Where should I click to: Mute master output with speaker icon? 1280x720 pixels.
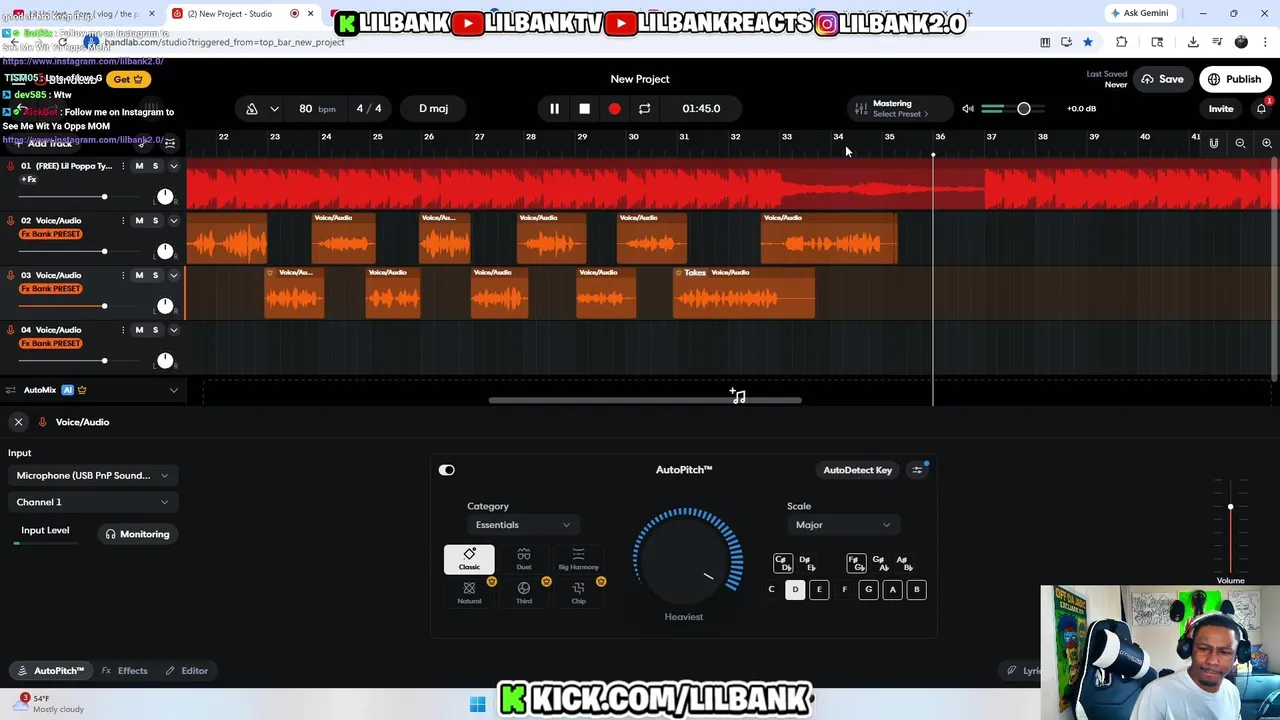(967, 108)
